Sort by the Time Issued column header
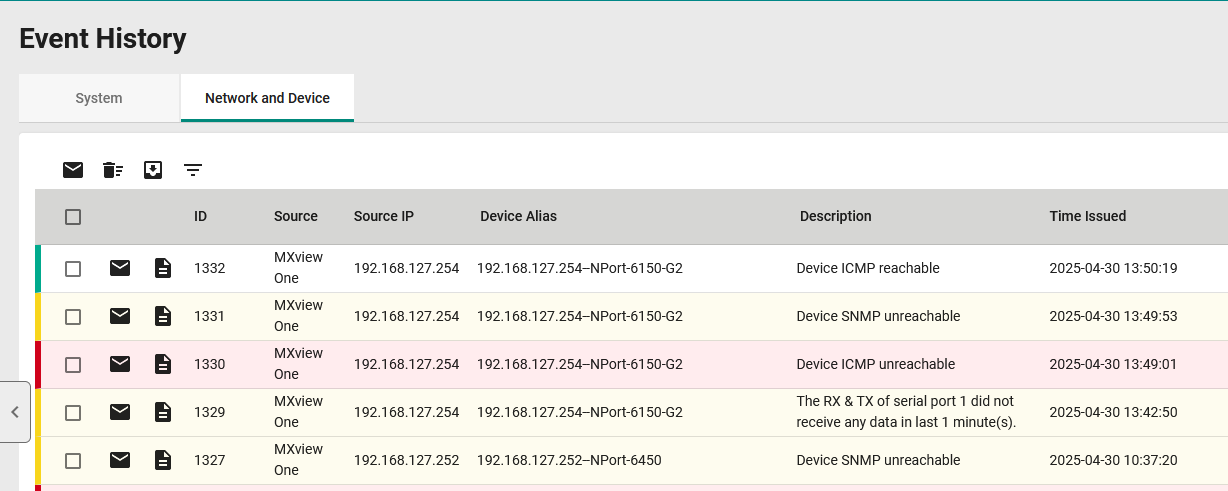Image resolution: width=1228 pixels, height=491 pixels. (1087, 216)
